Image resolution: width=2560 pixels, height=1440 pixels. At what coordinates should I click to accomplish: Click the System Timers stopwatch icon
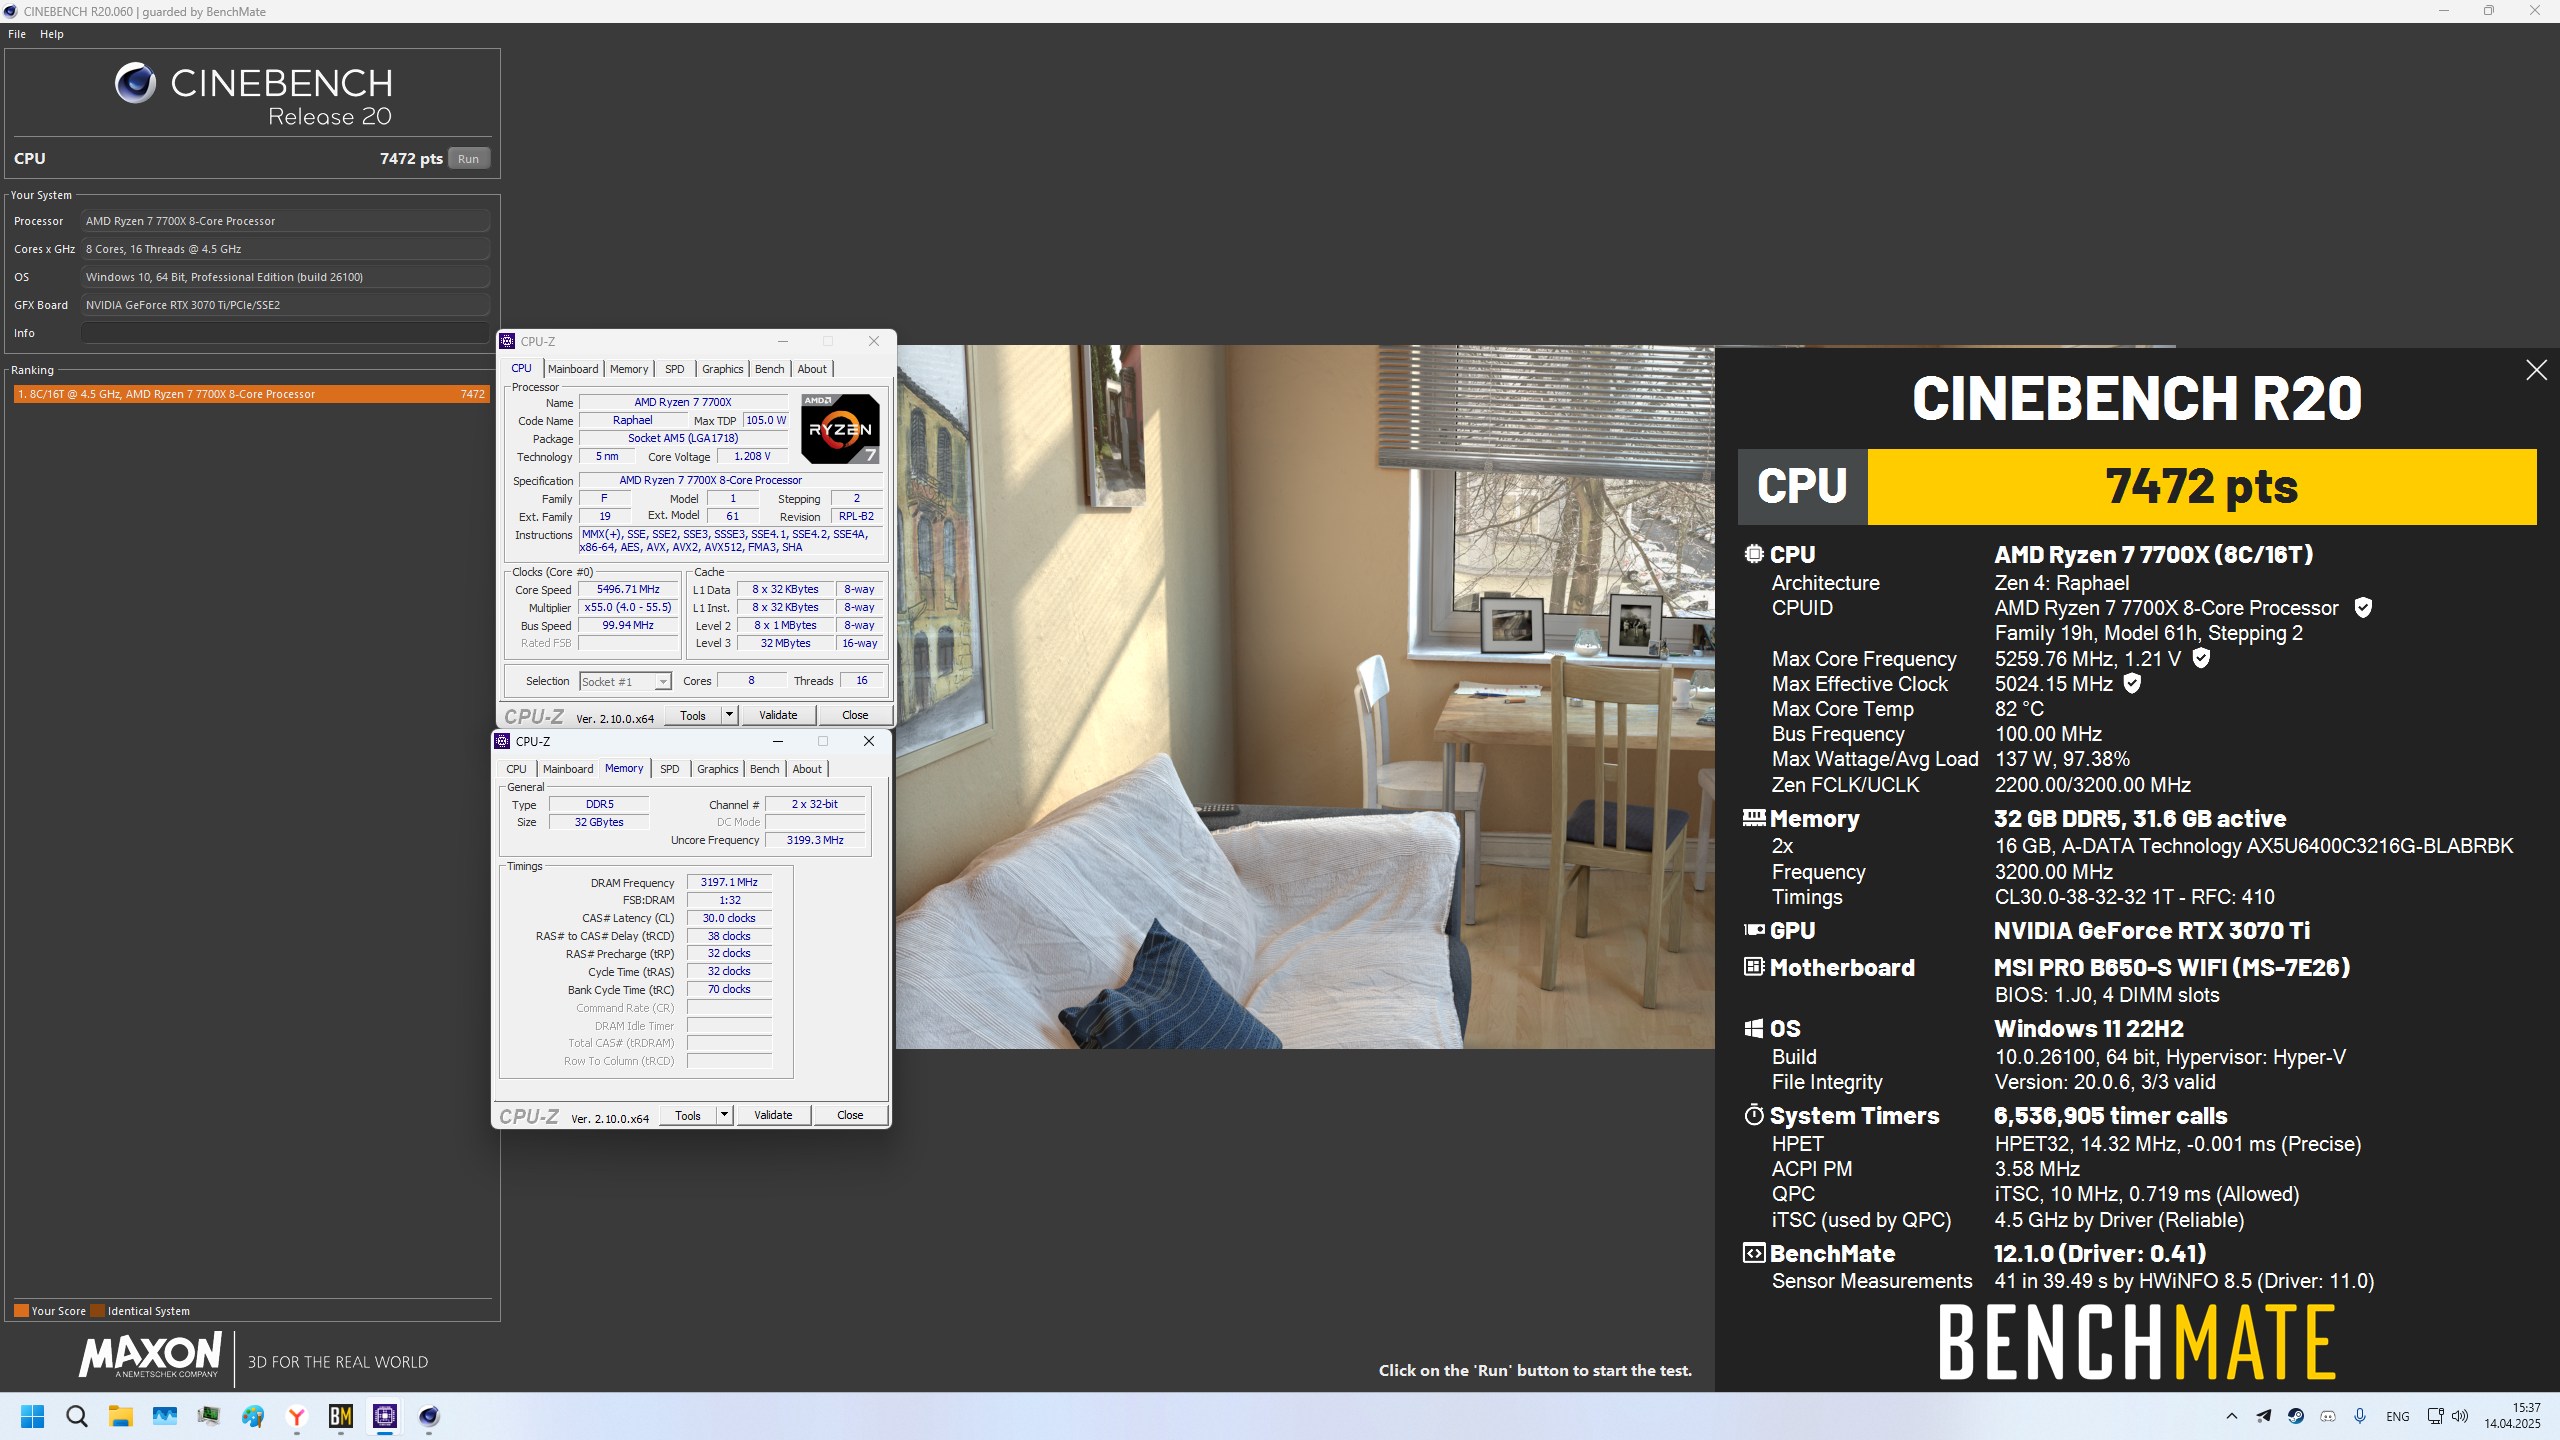(1754, 1115)
